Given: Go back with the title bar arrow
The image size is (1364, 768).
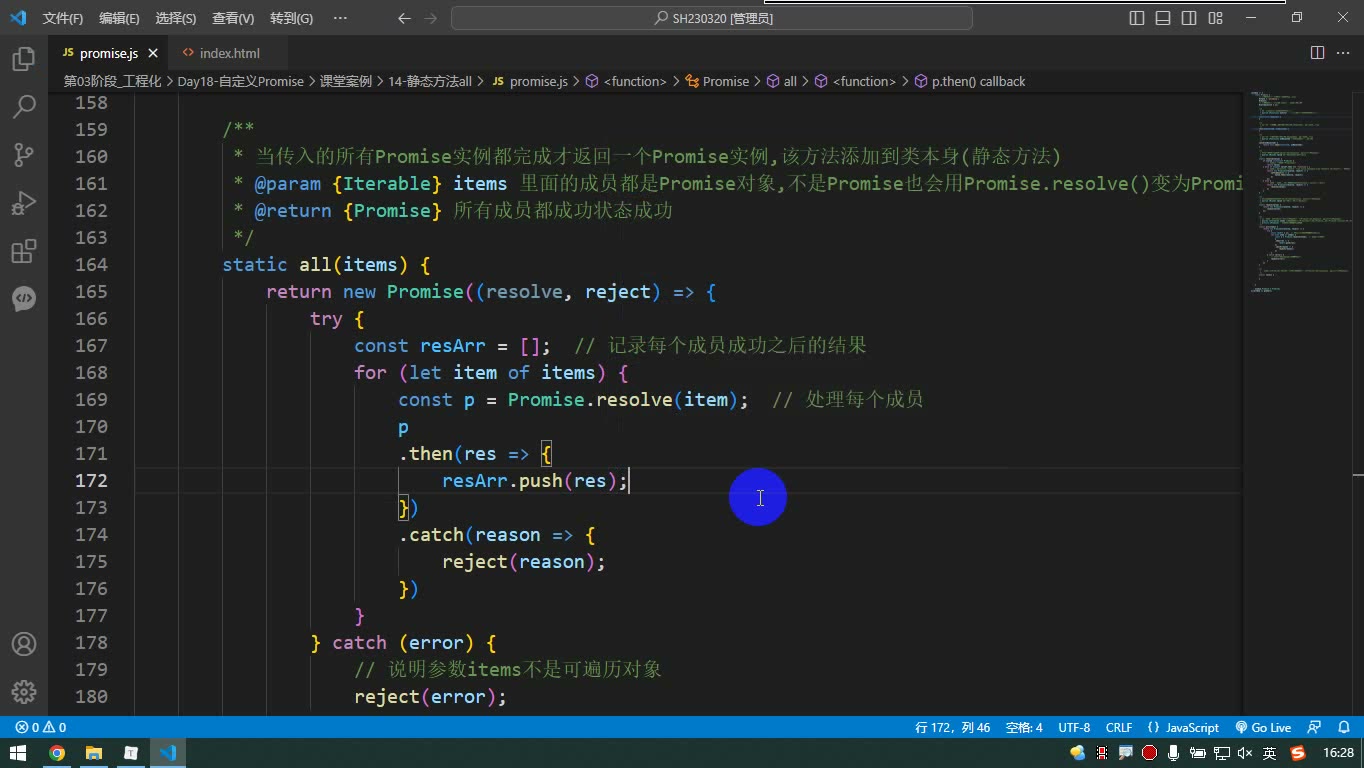Looking at the screenshot, I should click(x=404, y=18).
